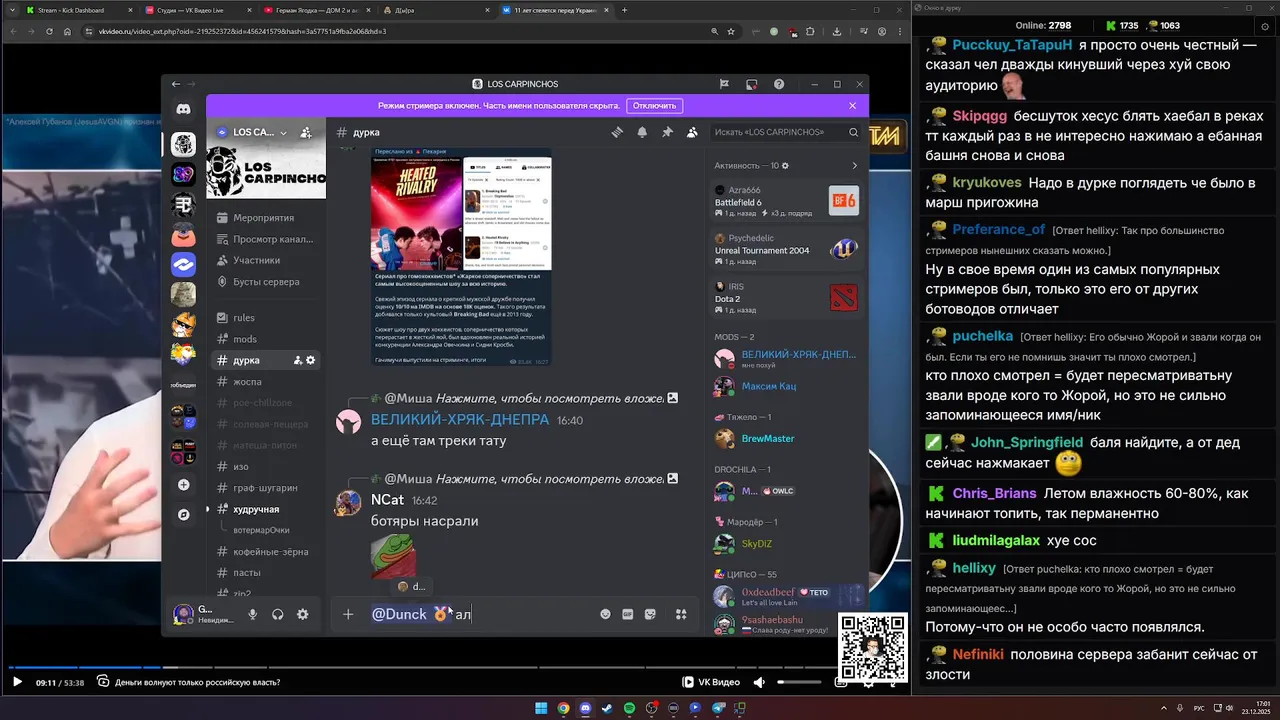This screenshot has height=720, width=1280.
Task: Open Discord inbox flag icon in the title bar
Action: pos(724,84)
